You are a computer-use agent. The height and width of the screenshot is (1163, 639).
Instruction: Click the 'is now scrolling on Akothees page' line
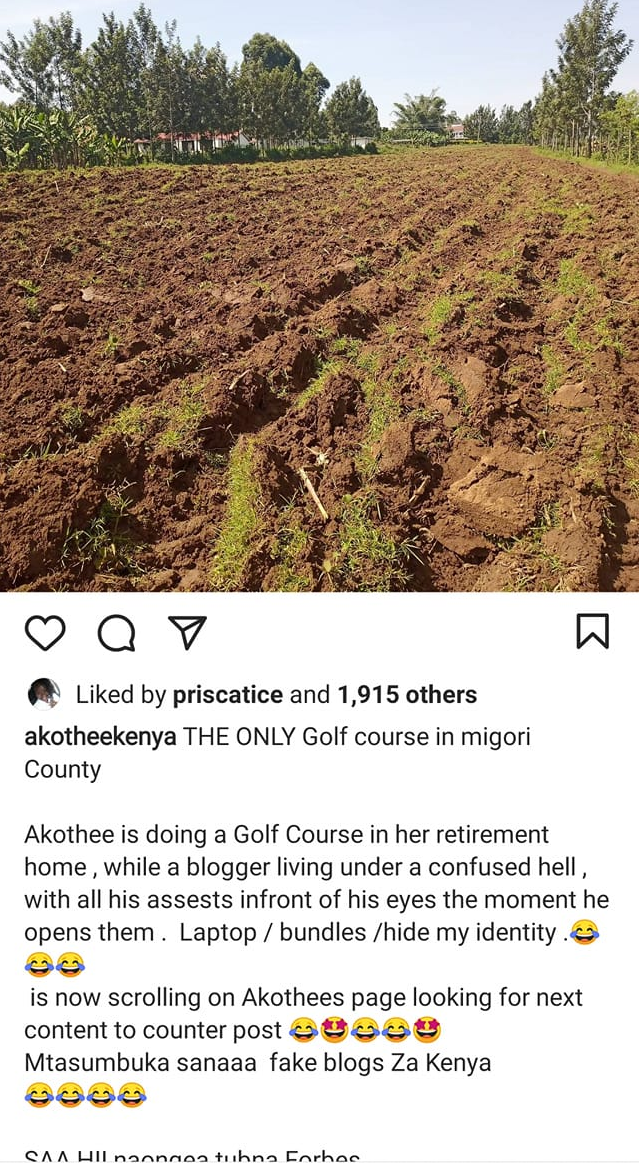point(306,998)
